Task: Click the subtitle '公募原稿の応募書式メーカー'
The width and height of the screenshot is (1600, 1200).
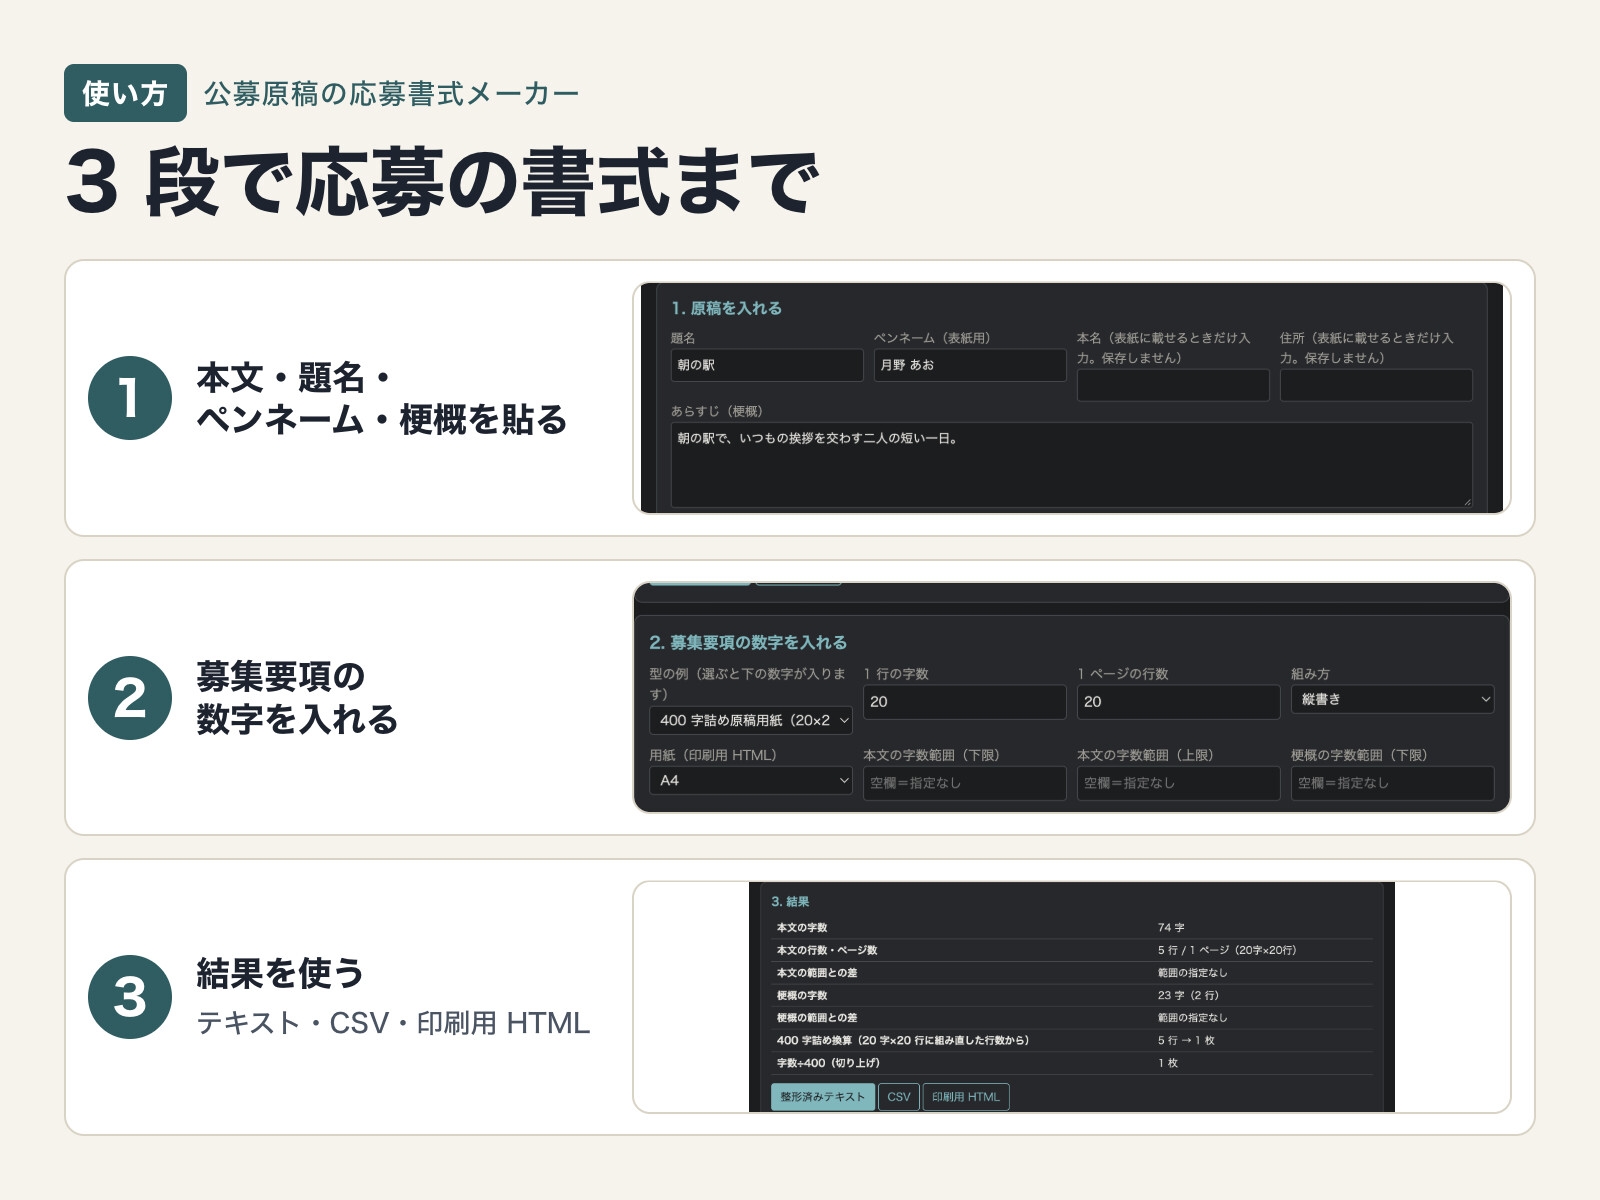Action: click(392, 94)
